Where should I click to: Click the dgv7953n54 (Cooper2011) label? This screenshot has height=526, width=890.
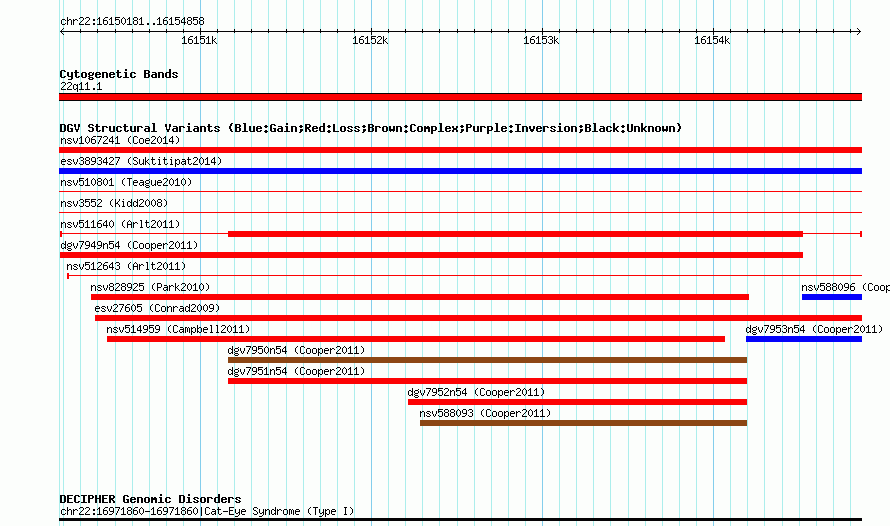[814, 329]
